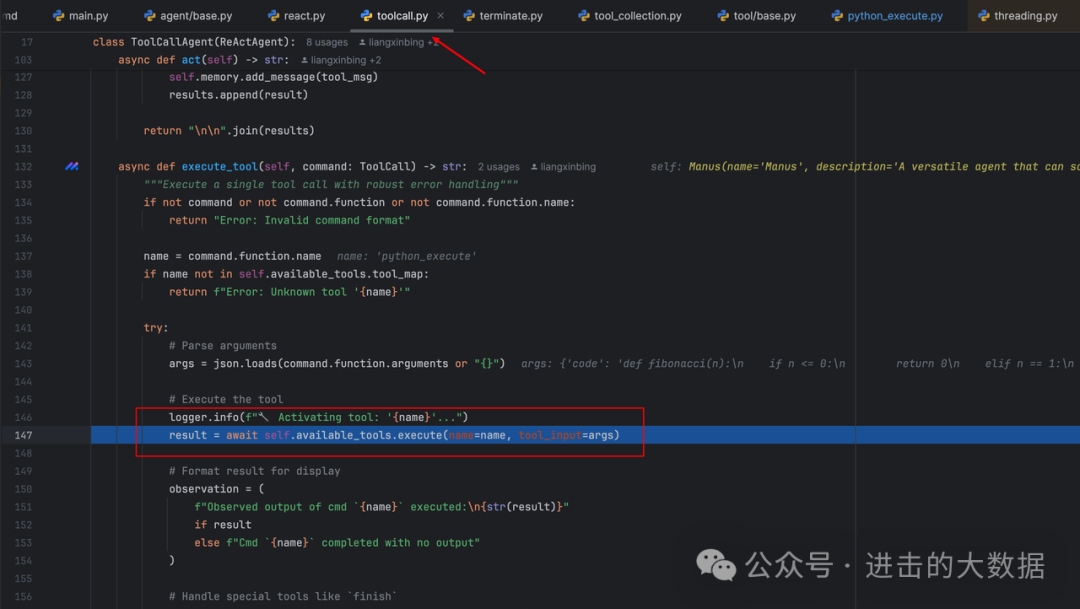Click Python file icon on main.py tab
Image resolution: width=1080 pixels, height=609 pixels.
click(59, 15)
